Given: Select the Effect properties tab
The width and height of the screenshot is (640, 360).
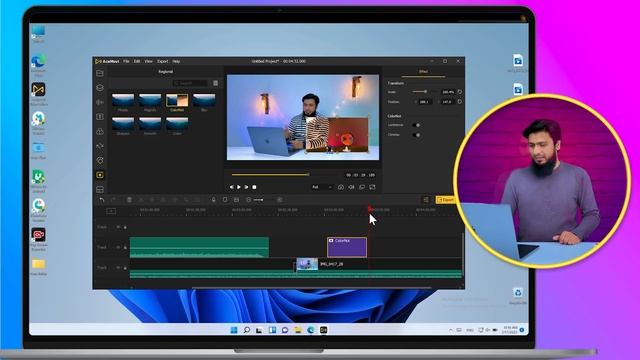Looking at the screenshot, I should coord(423,72).
